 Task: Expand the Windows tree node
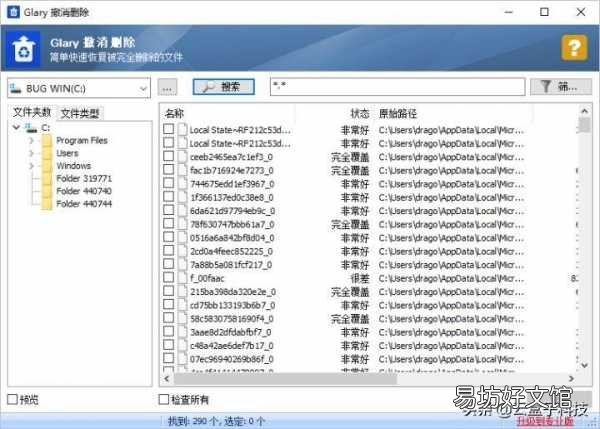click(x=31, y=166)
